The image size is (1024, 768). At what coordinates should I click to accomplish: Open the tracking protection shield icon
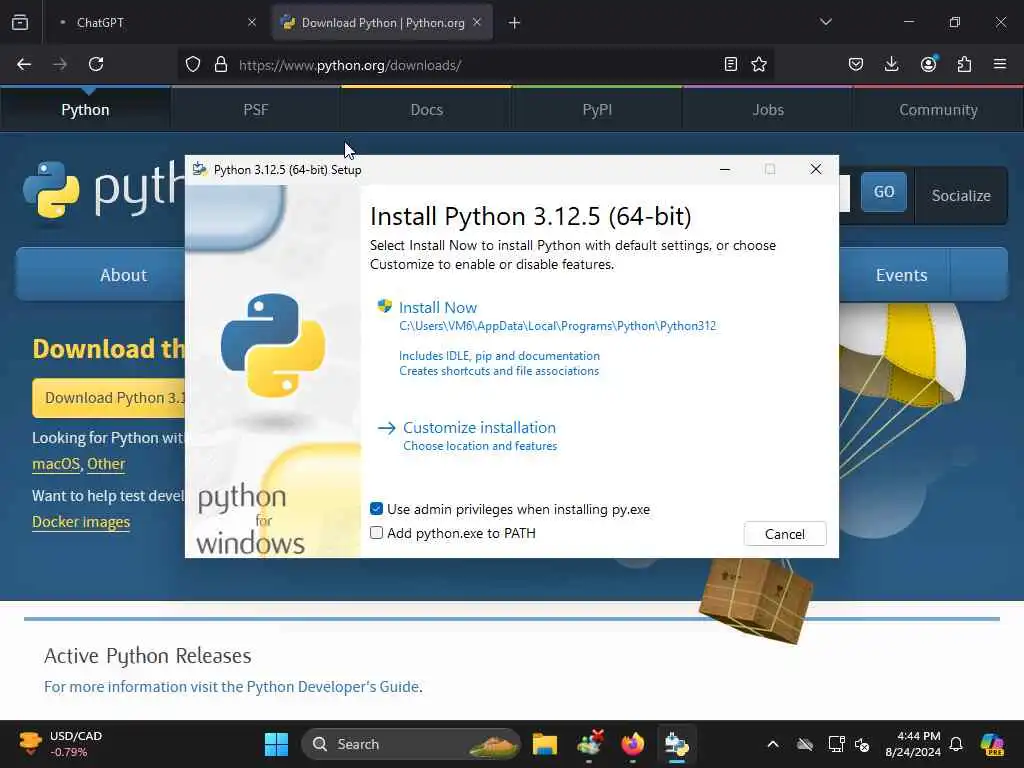pyautogui.click(x=193, y=65)
